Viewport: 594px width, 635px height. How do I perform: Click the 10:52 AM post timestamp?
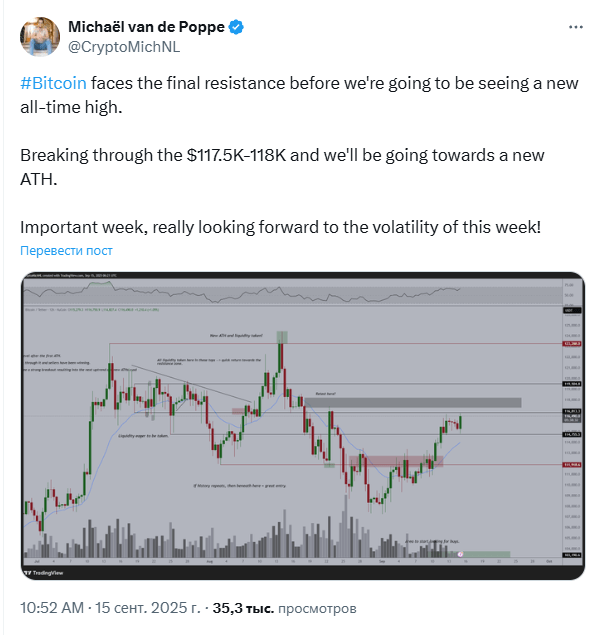(x=52, y=608)
